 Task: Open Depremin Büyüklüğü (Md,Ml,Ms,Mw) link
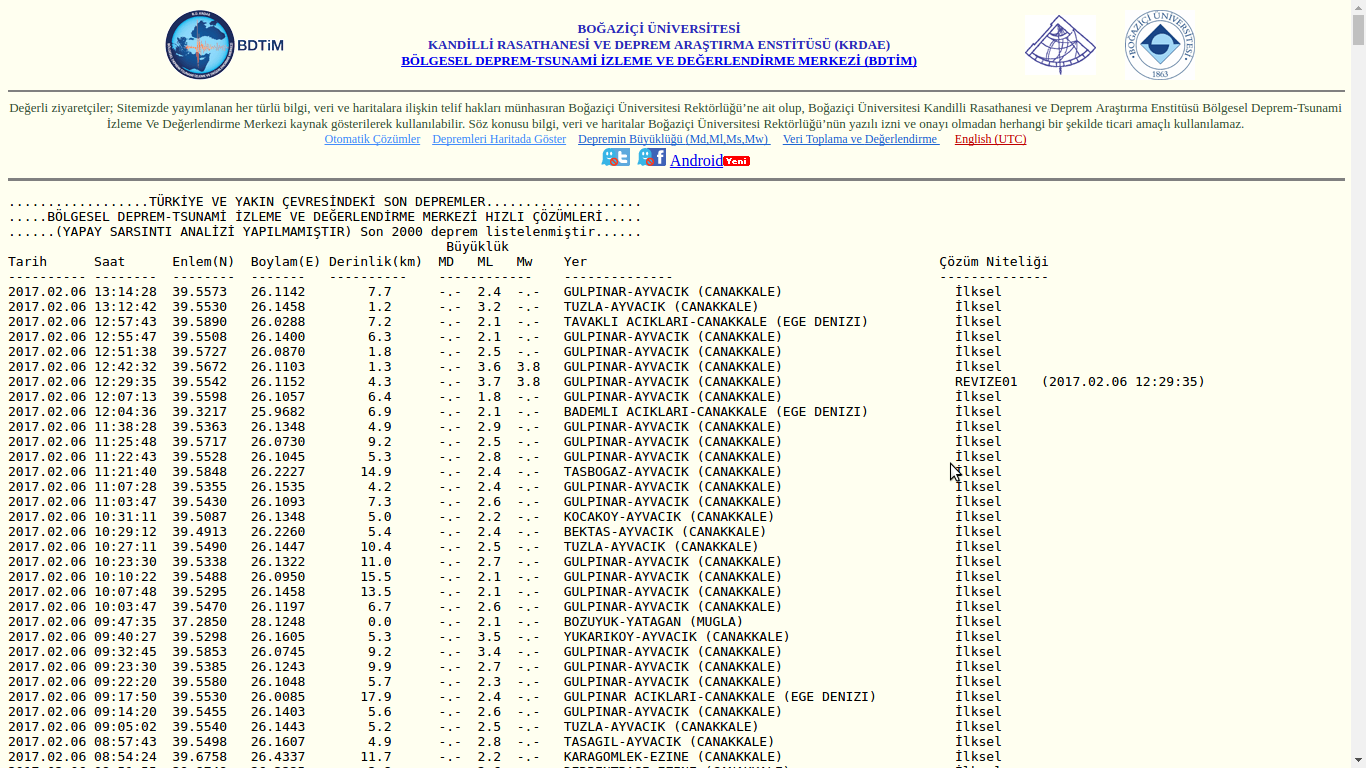point(674,139)
